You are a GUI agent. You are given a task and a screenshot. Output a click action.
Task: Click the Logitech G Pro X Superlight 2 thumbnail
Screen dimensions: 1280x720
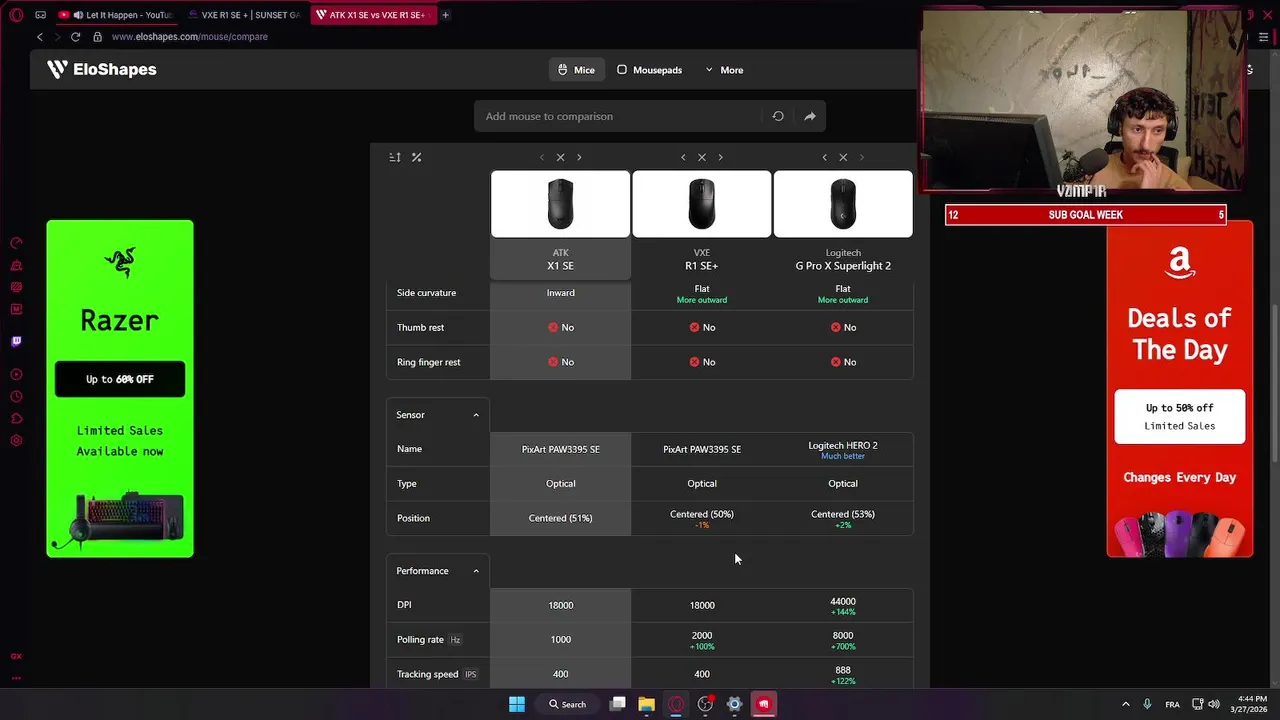[x=843, y=204]
